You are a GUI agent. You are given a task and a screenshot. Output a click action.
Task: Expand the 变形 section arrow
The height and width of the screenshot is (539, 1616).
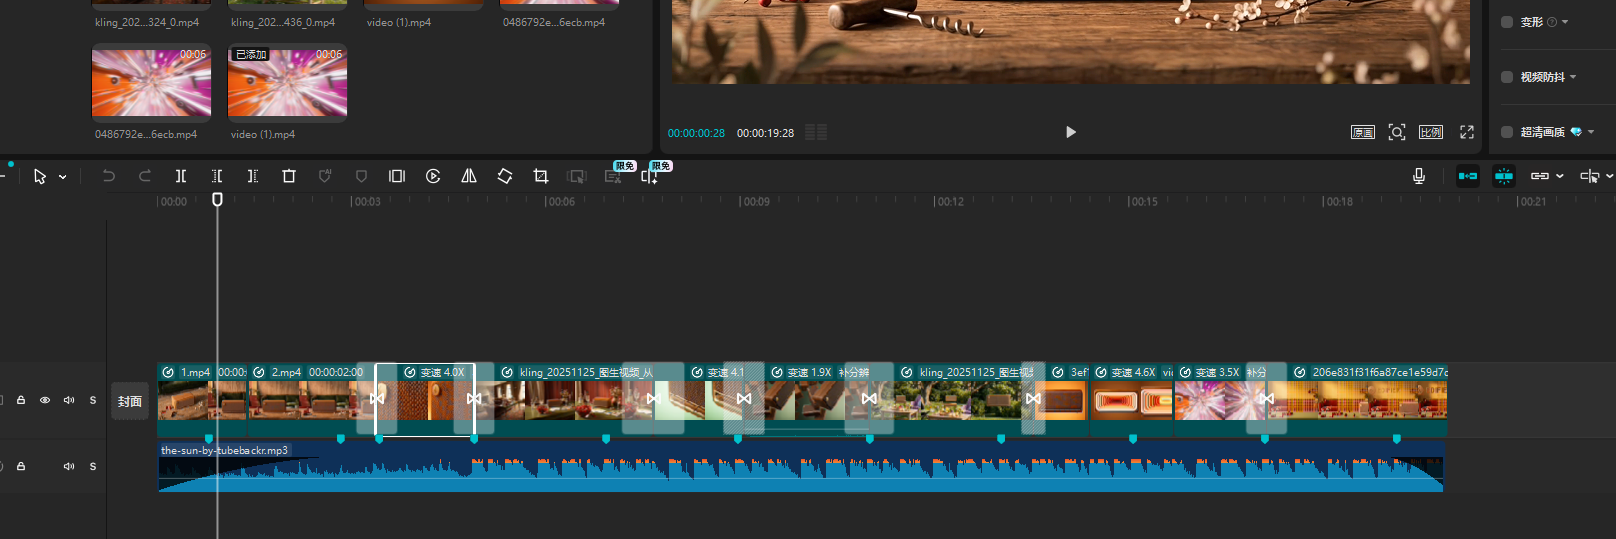[1565, 22]
